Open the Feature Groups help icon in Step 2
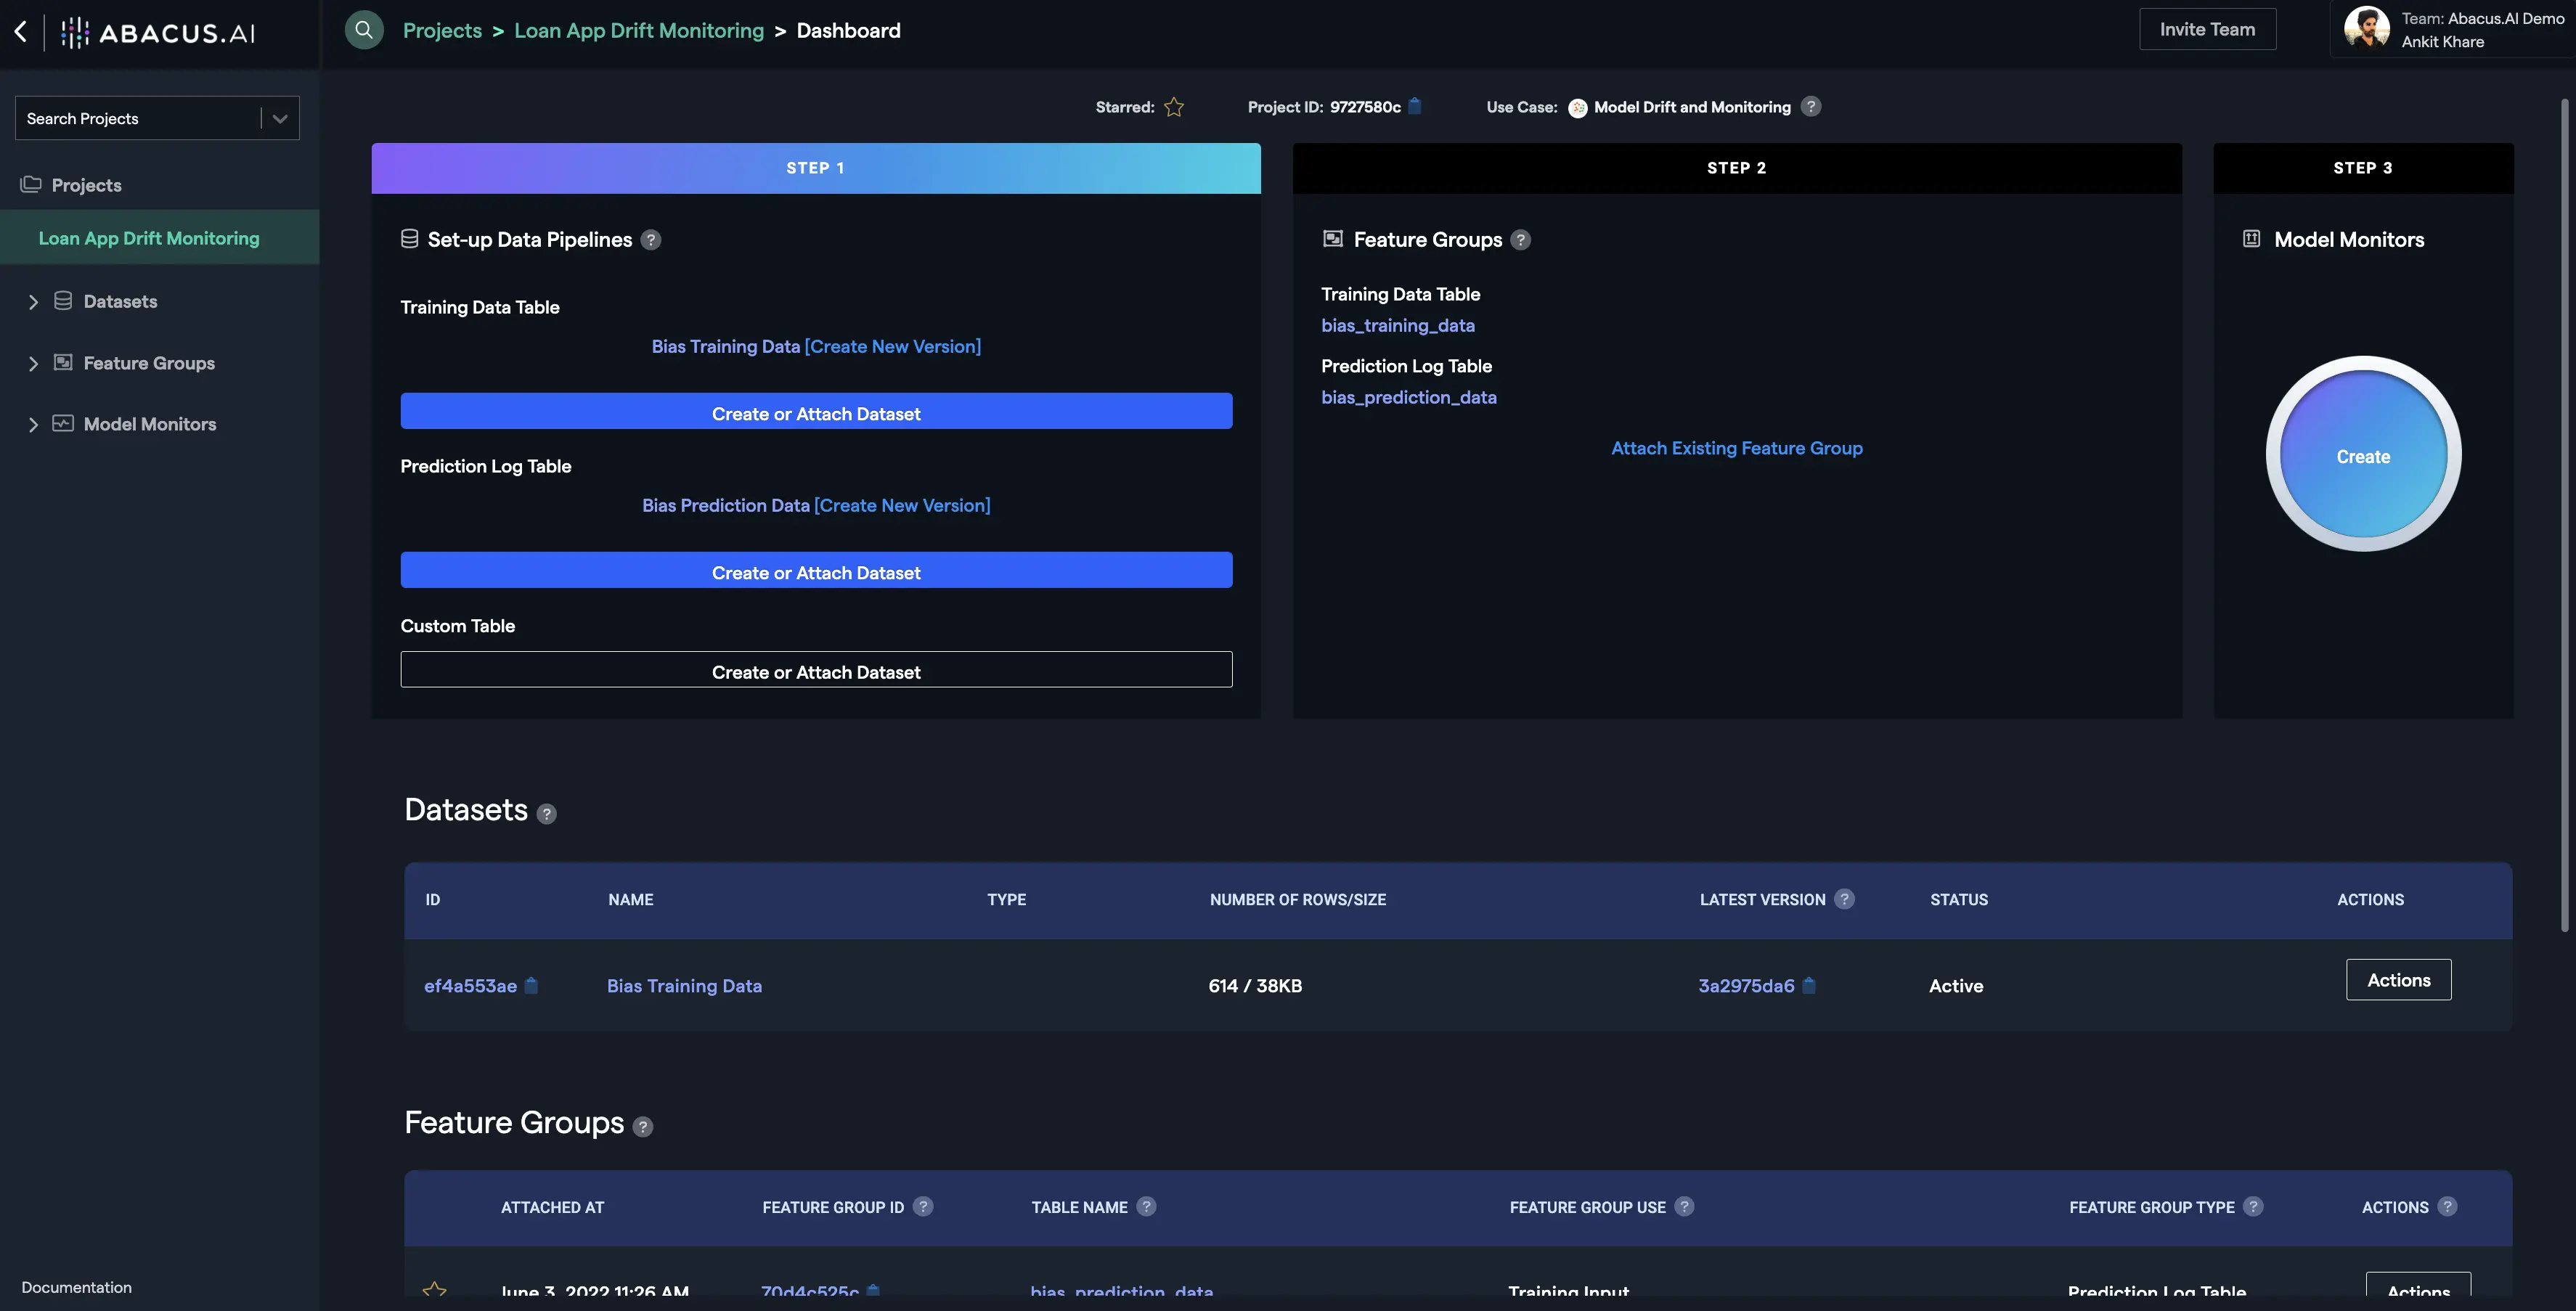 tap(1521, 240)
